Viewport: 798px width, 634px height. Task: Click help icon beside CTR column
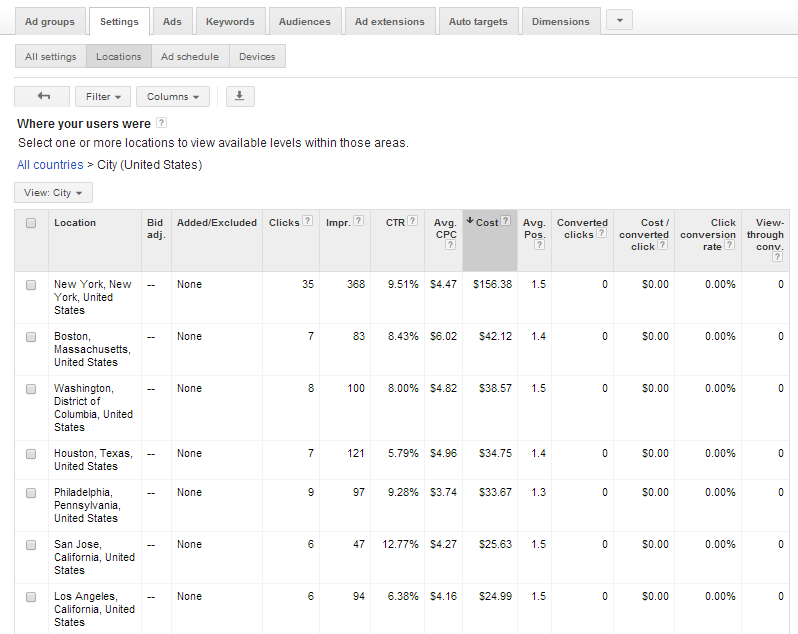[x=413, y=221]
